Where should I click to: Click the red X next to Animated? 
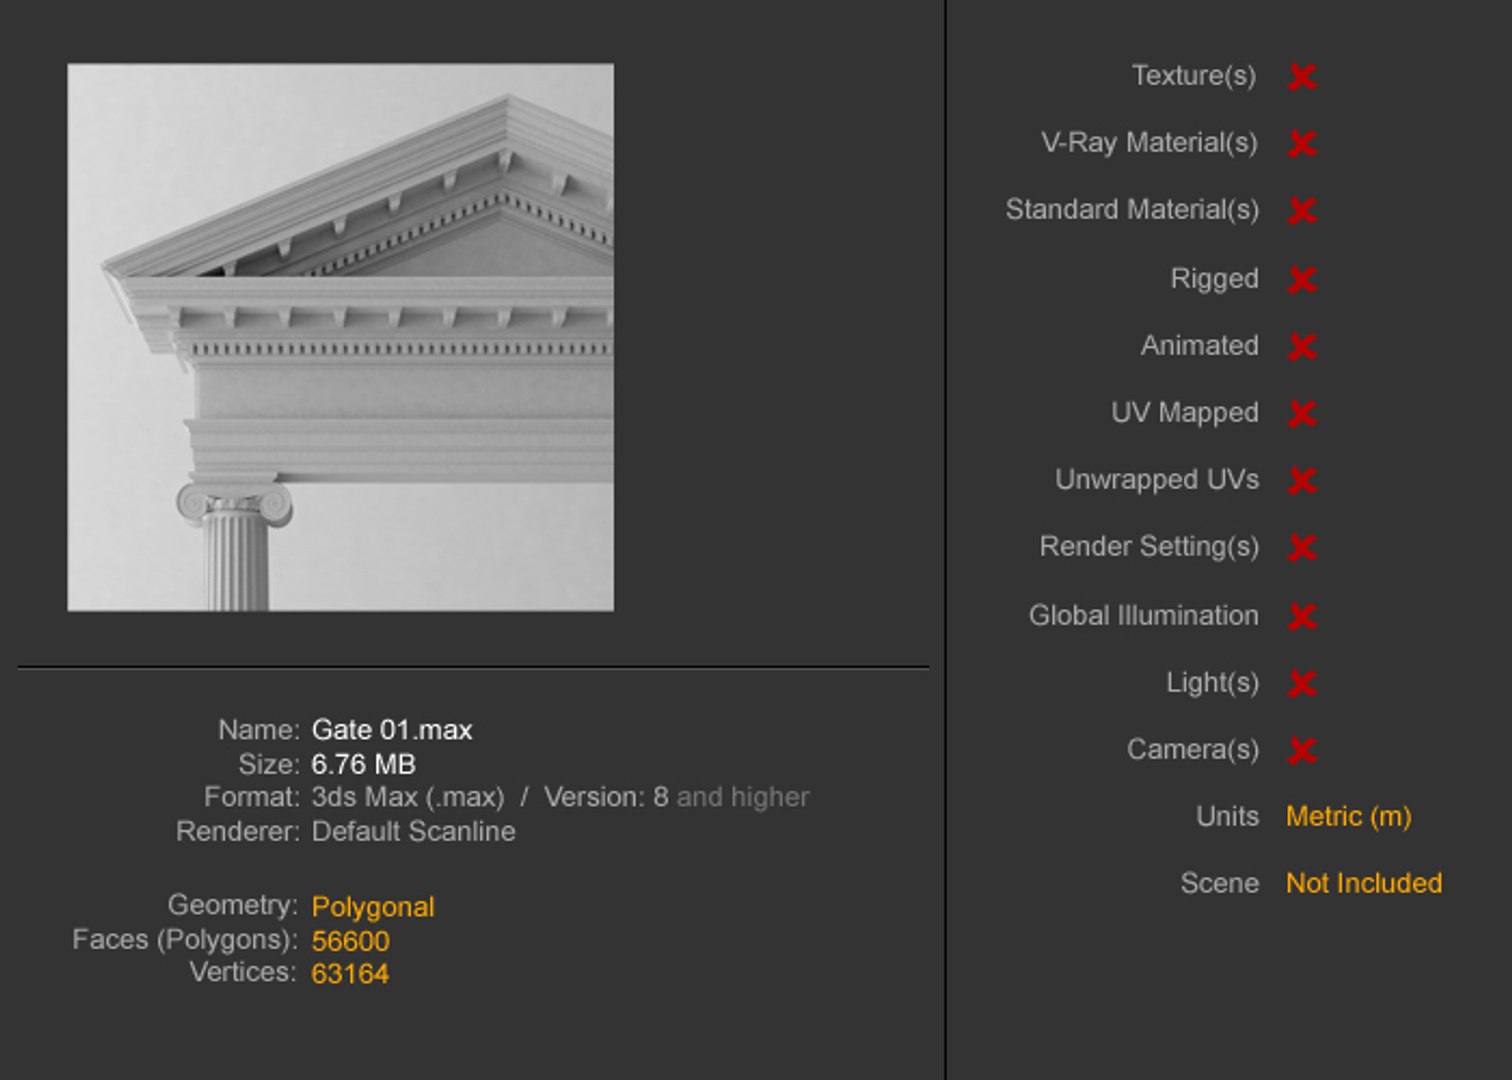click(x=1302, y=346)
